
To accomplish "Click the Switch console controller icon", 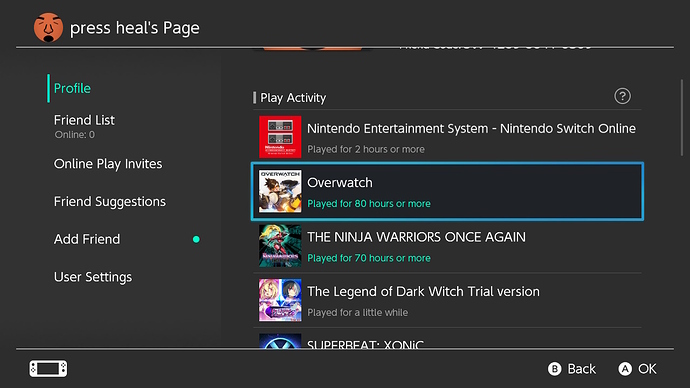I will 48,369.
